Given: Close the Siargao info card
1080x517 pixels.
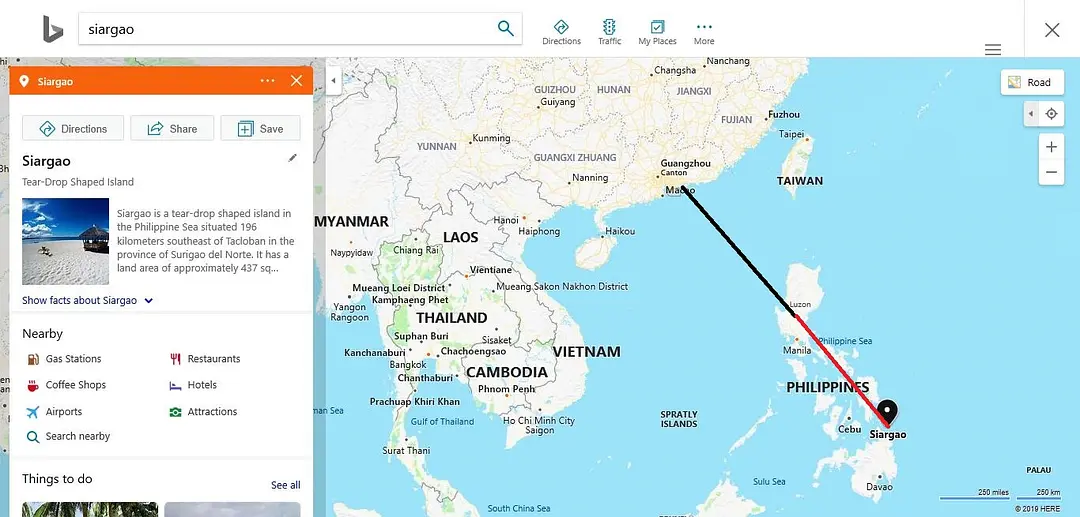Looking at the screenshot, I should pos(296,81).
